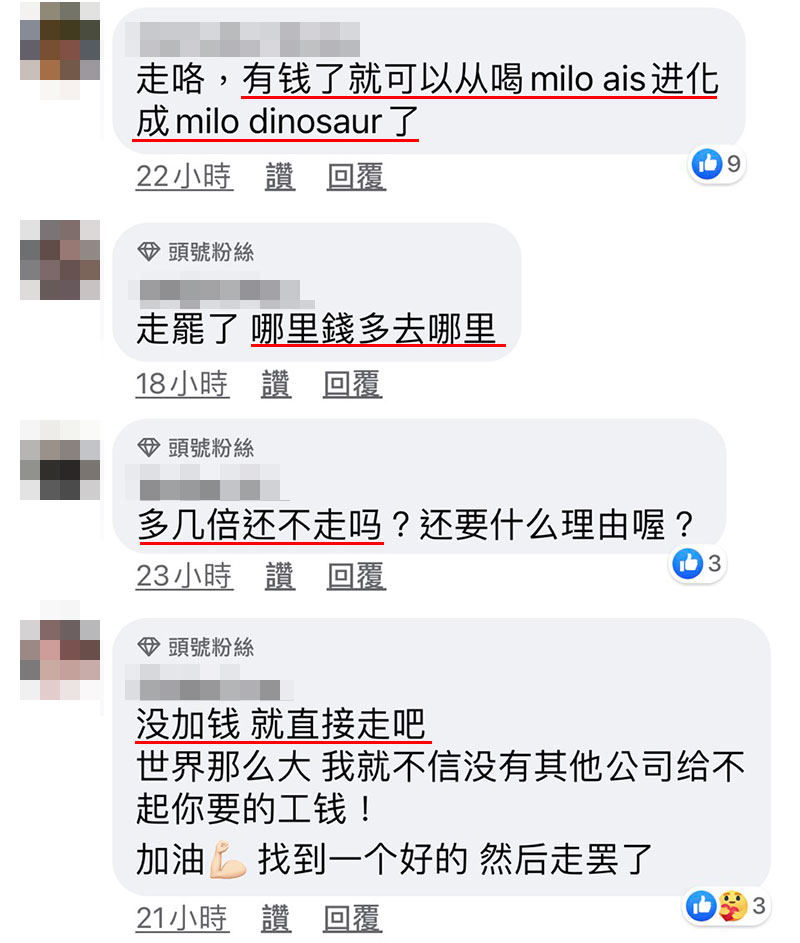Click the first commenter's profile picture
This screenshot has width=800, height=943.
coord(60,51)
